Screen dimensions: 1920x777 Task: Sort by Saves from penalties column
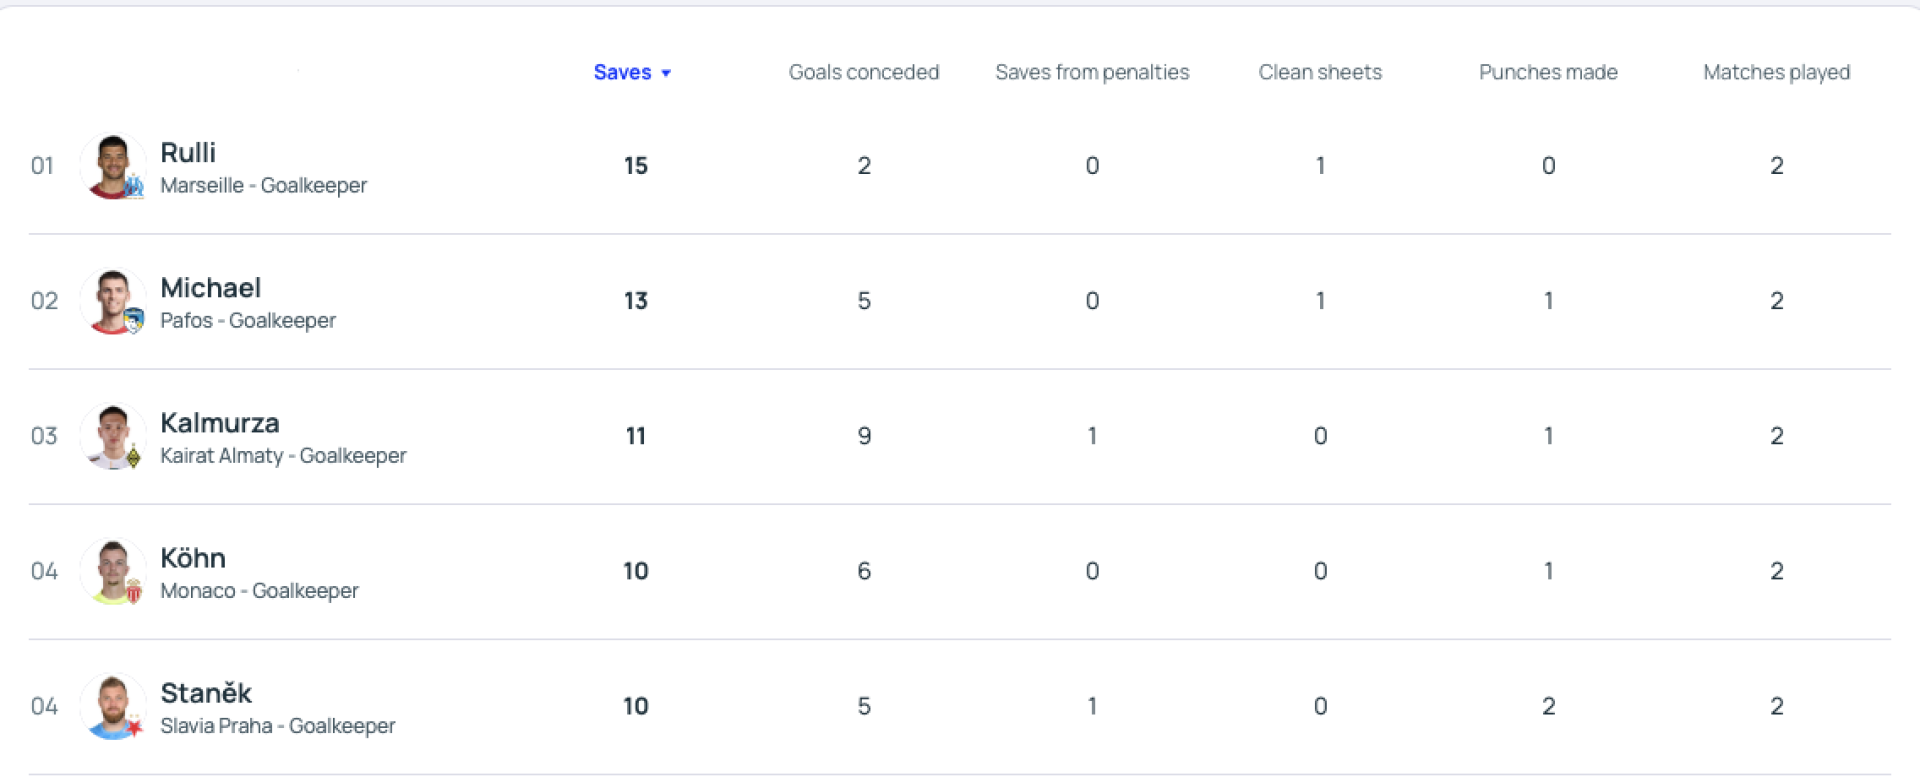1092,72
